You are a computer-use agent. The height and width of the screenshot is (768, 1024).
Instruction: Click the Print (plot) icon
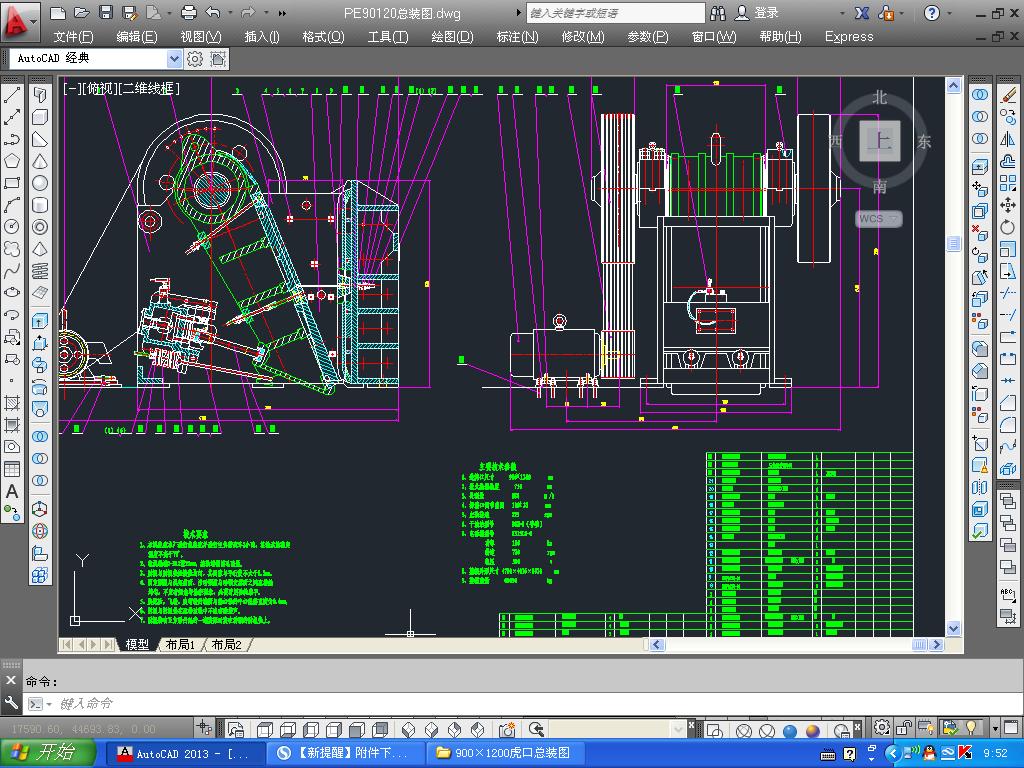point(189,13)
